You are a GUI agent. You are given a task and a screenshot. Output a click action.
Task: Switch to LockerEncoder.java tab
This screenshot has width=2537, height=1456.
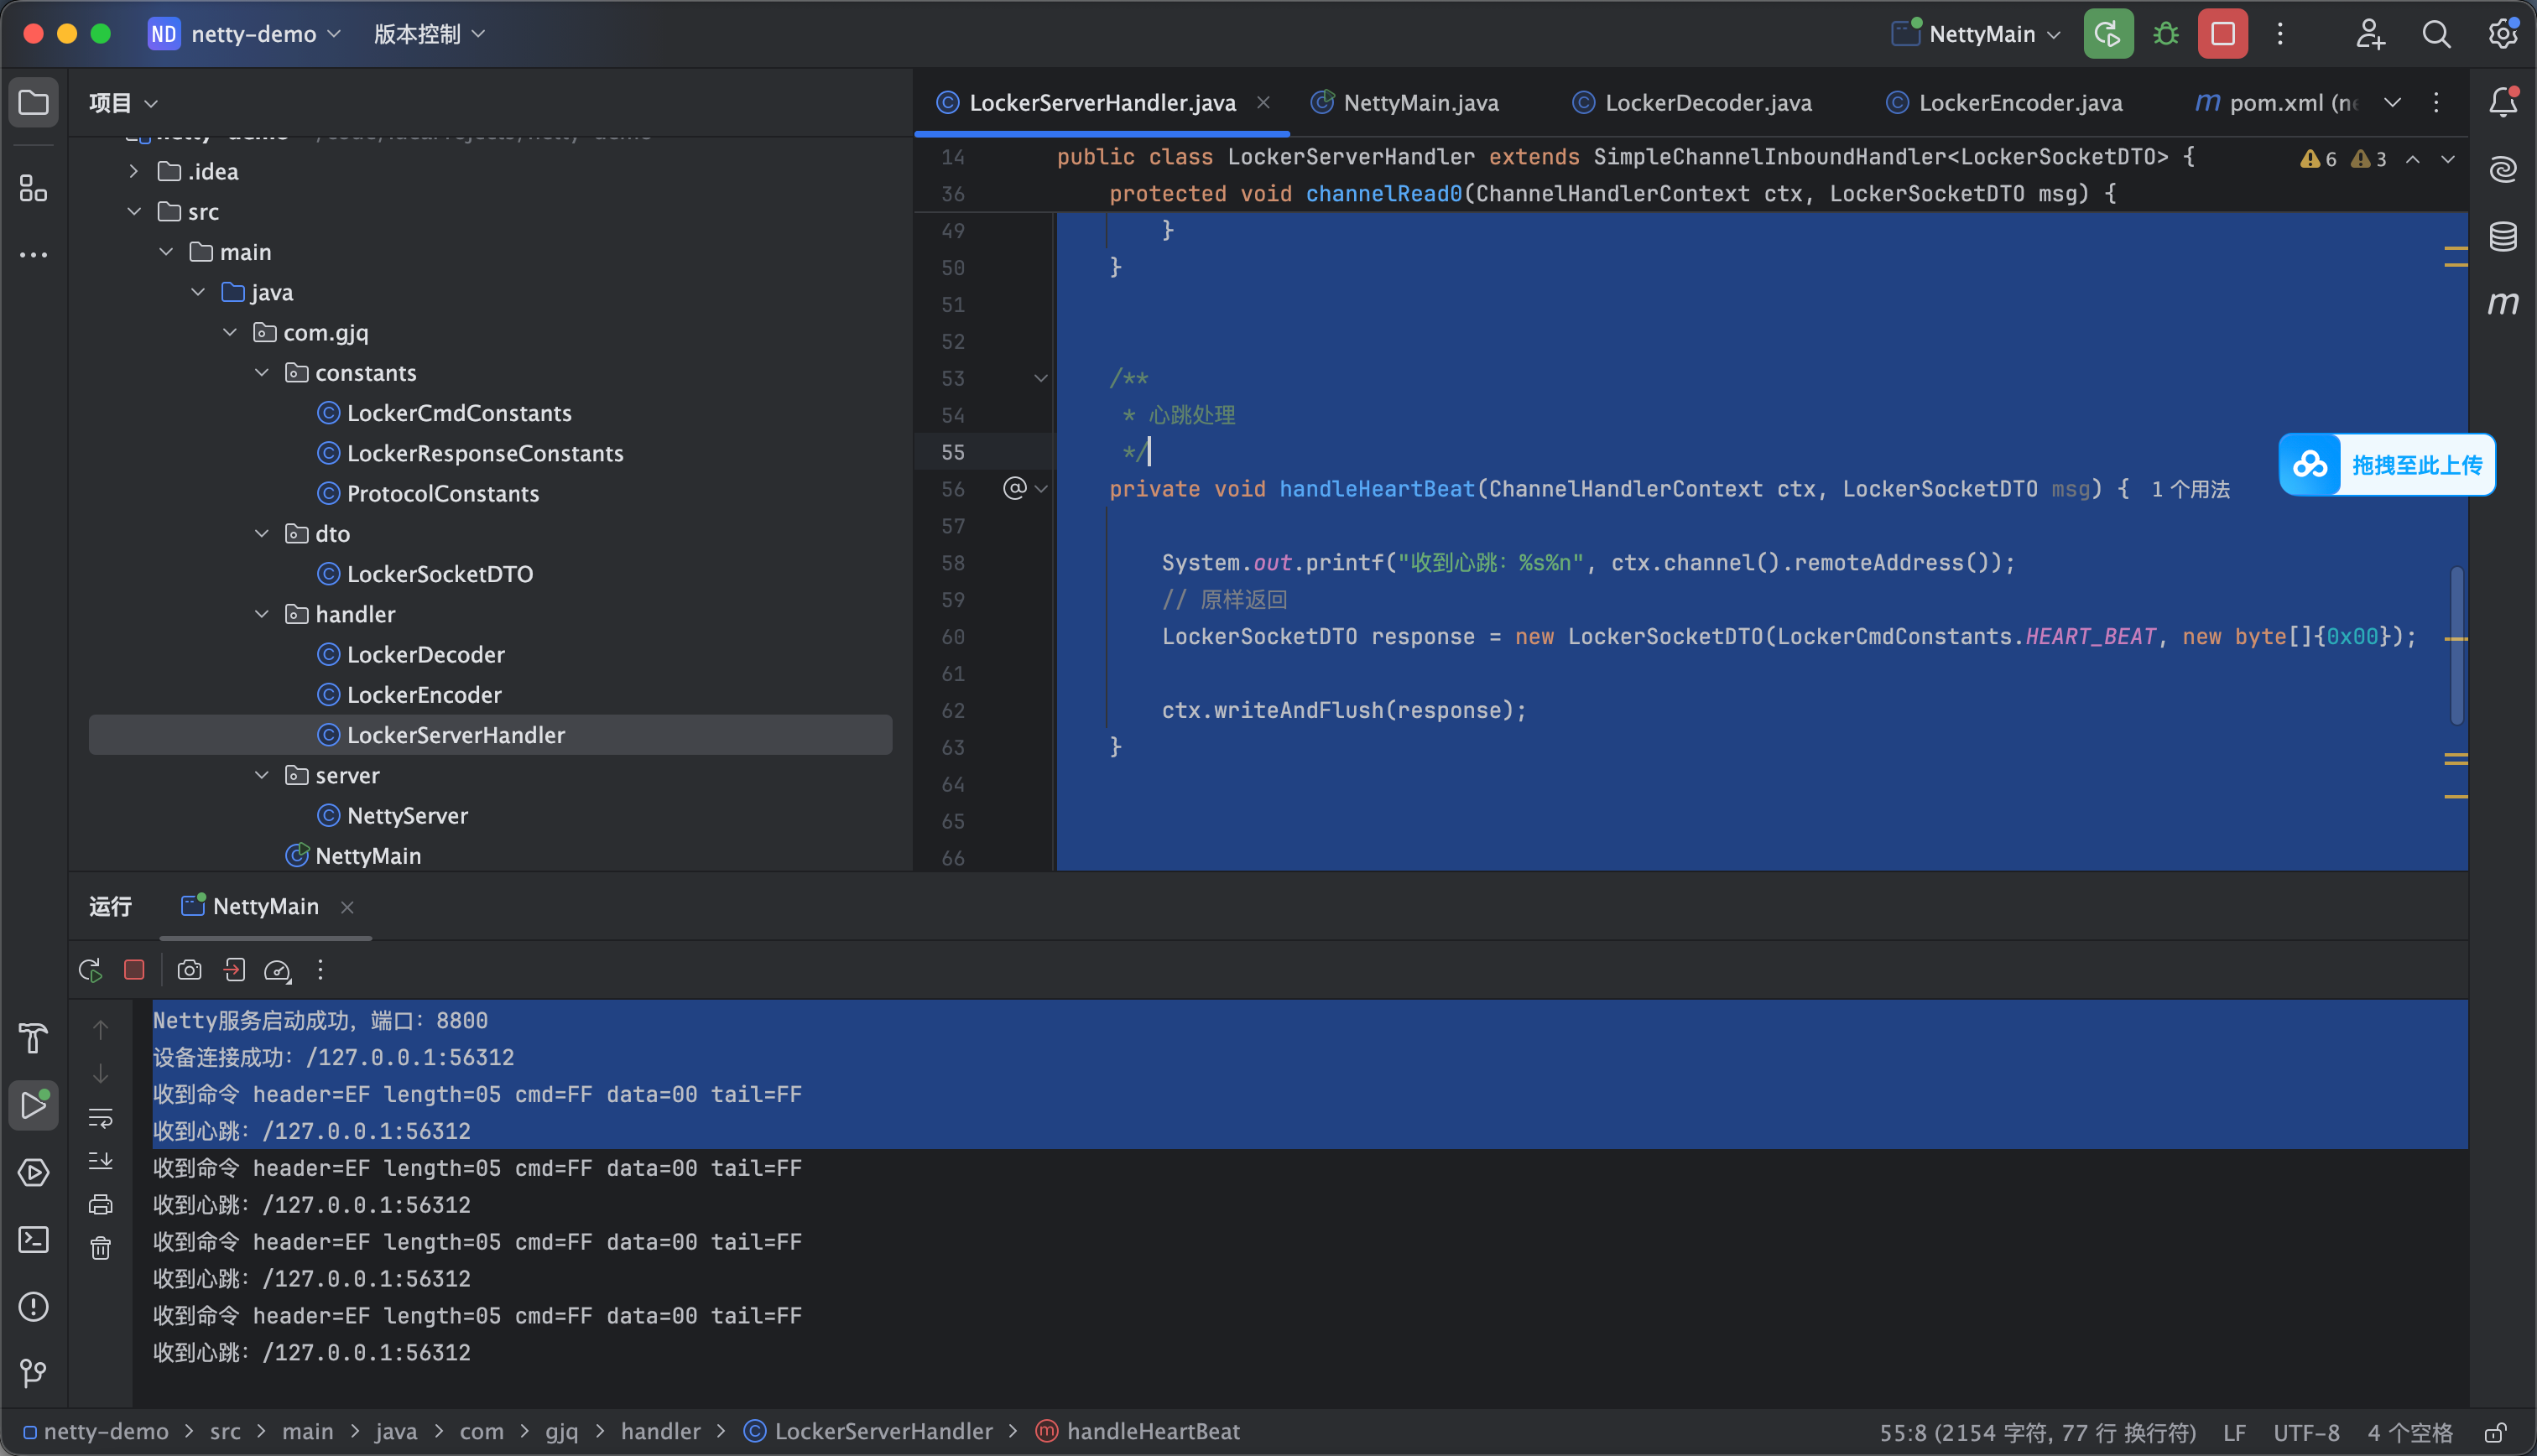pos(2005,102)
